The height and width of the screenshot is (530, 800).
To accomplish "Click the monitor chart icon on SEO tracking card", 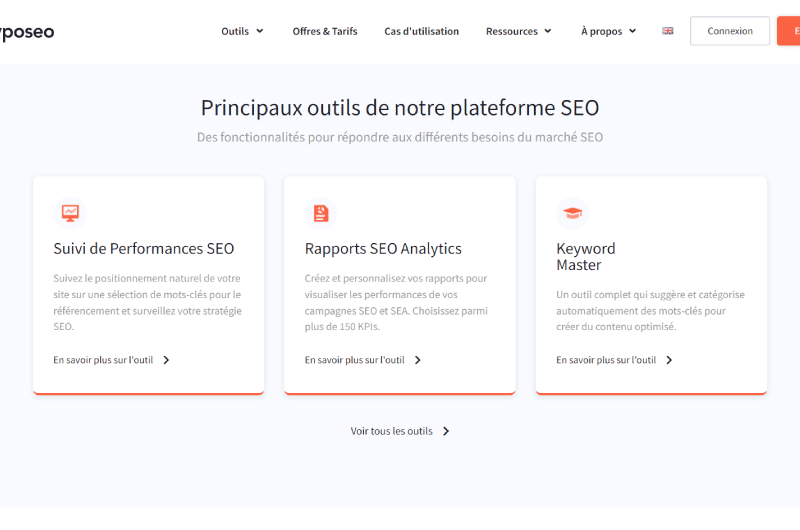I will pyautogui.click(x=70, y=213).
